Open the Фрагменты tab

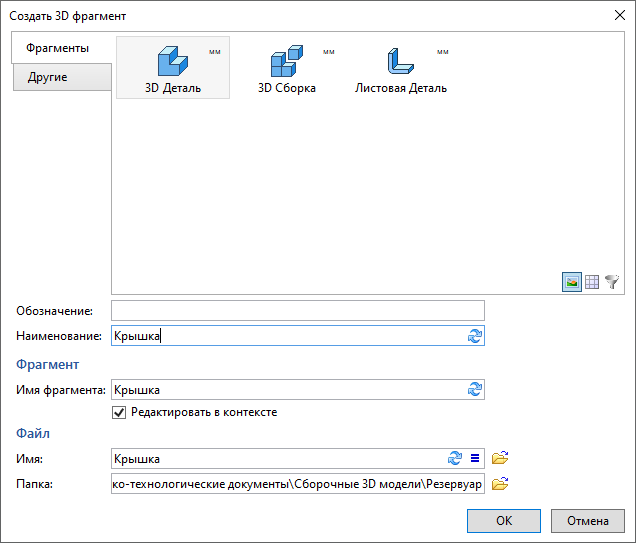pyautogui.click(x=57, y=48)
